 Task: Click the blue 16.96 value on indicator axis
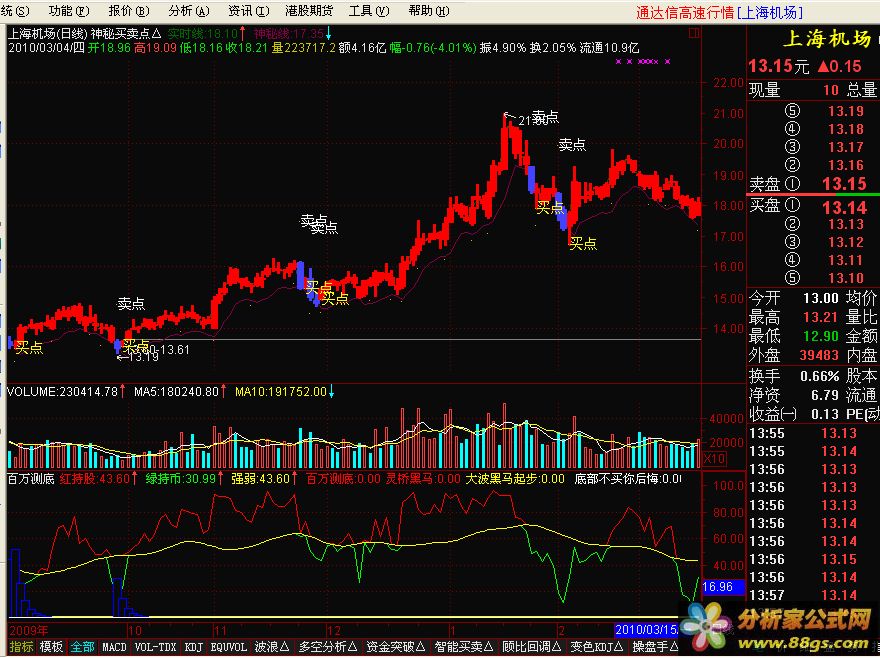point(722,587)
